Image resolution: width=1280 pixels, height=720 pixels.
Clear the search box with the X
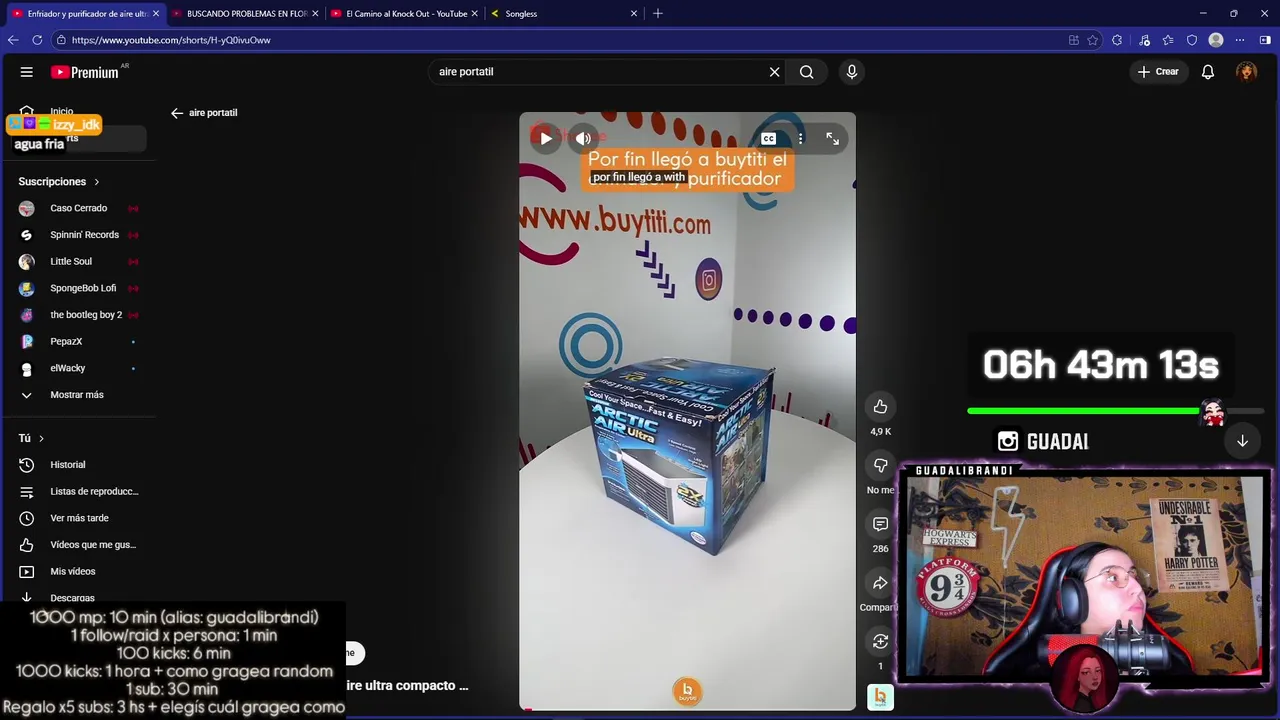(x=774, y=72)
